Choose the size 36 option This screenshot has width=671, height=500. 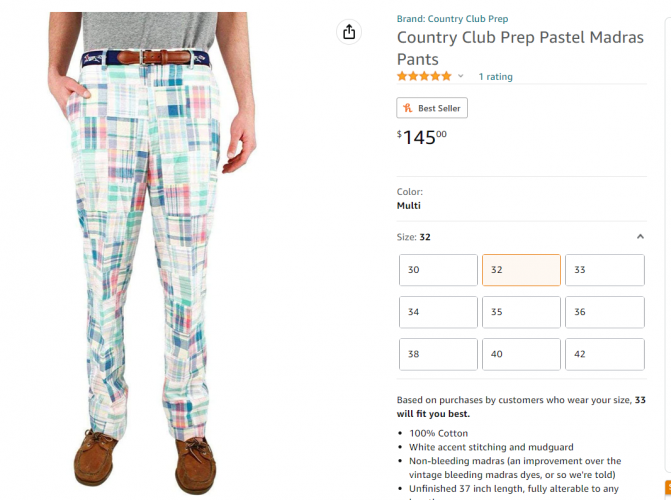point(604,312)
